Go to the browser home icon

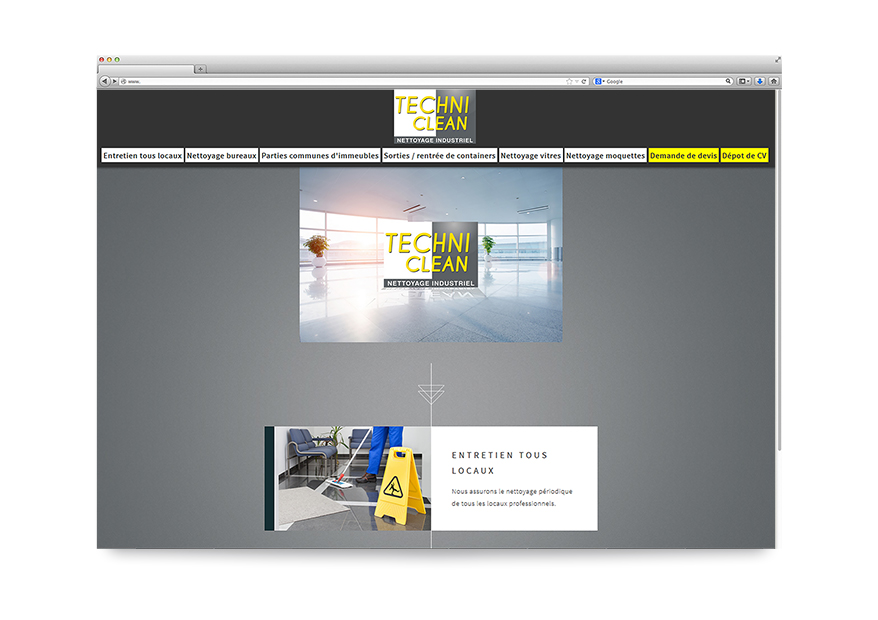click(774, 81)
